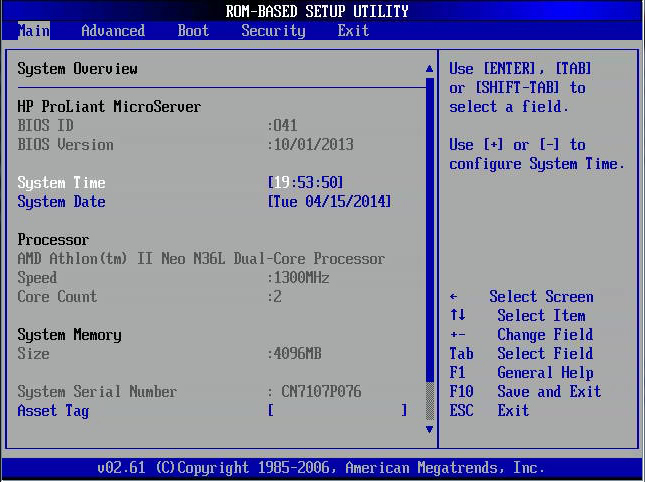Click the General Help text
This screenshot has width=645, height=482.
(x=545, y=373)
